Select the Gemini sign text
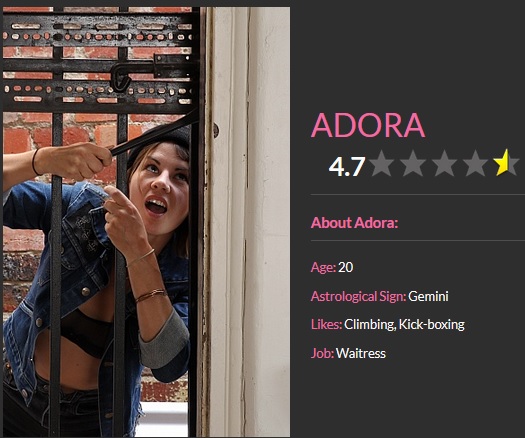This screenshot has width=525, height=438. pyautogui.click(x=428, y=296)
